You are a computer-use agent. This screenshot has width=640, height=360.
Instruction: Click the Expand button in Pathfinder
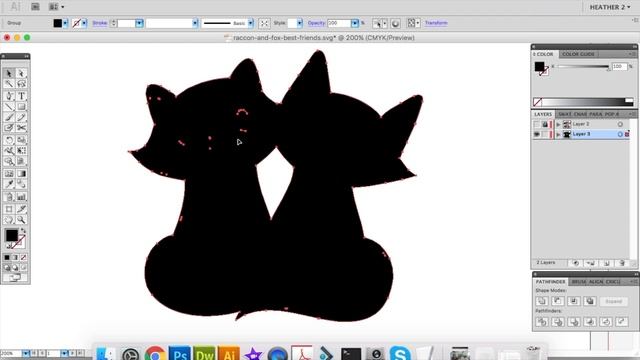point(613,301)
